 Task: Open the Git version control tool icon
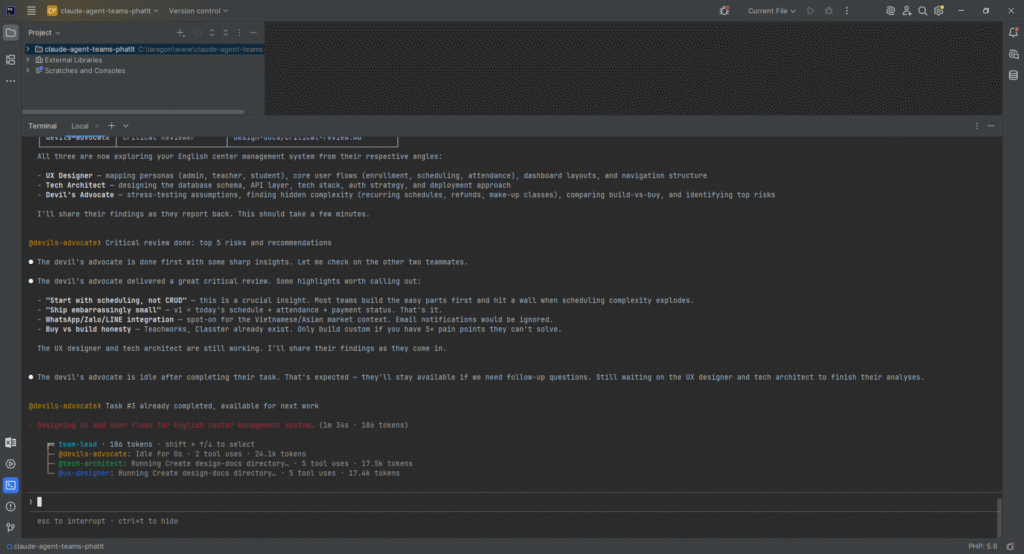tap(11, 527)
